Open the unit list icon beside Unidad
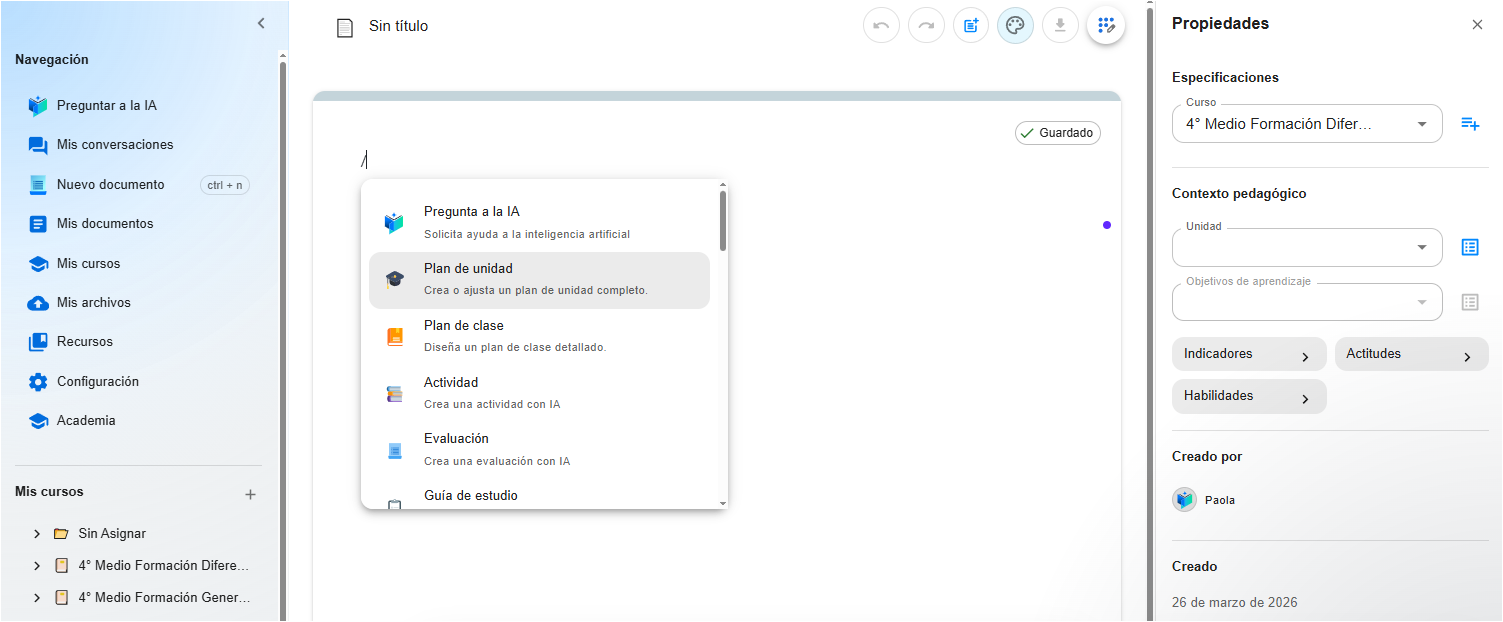This screenshot has height=622, width=1503. (x=1469, y=247)
